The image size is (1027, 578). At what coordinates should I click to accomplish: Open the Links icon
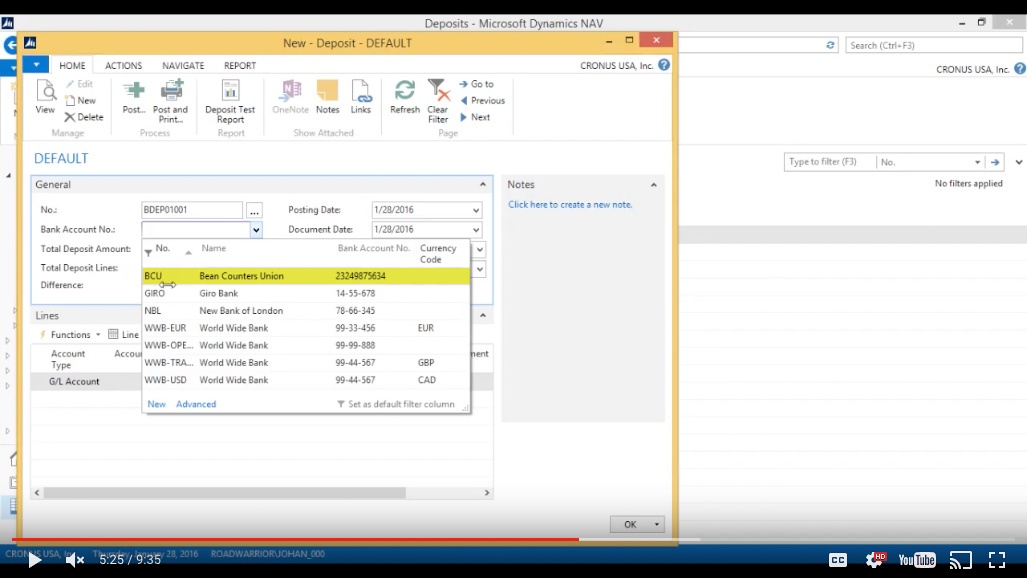point(361,97)
